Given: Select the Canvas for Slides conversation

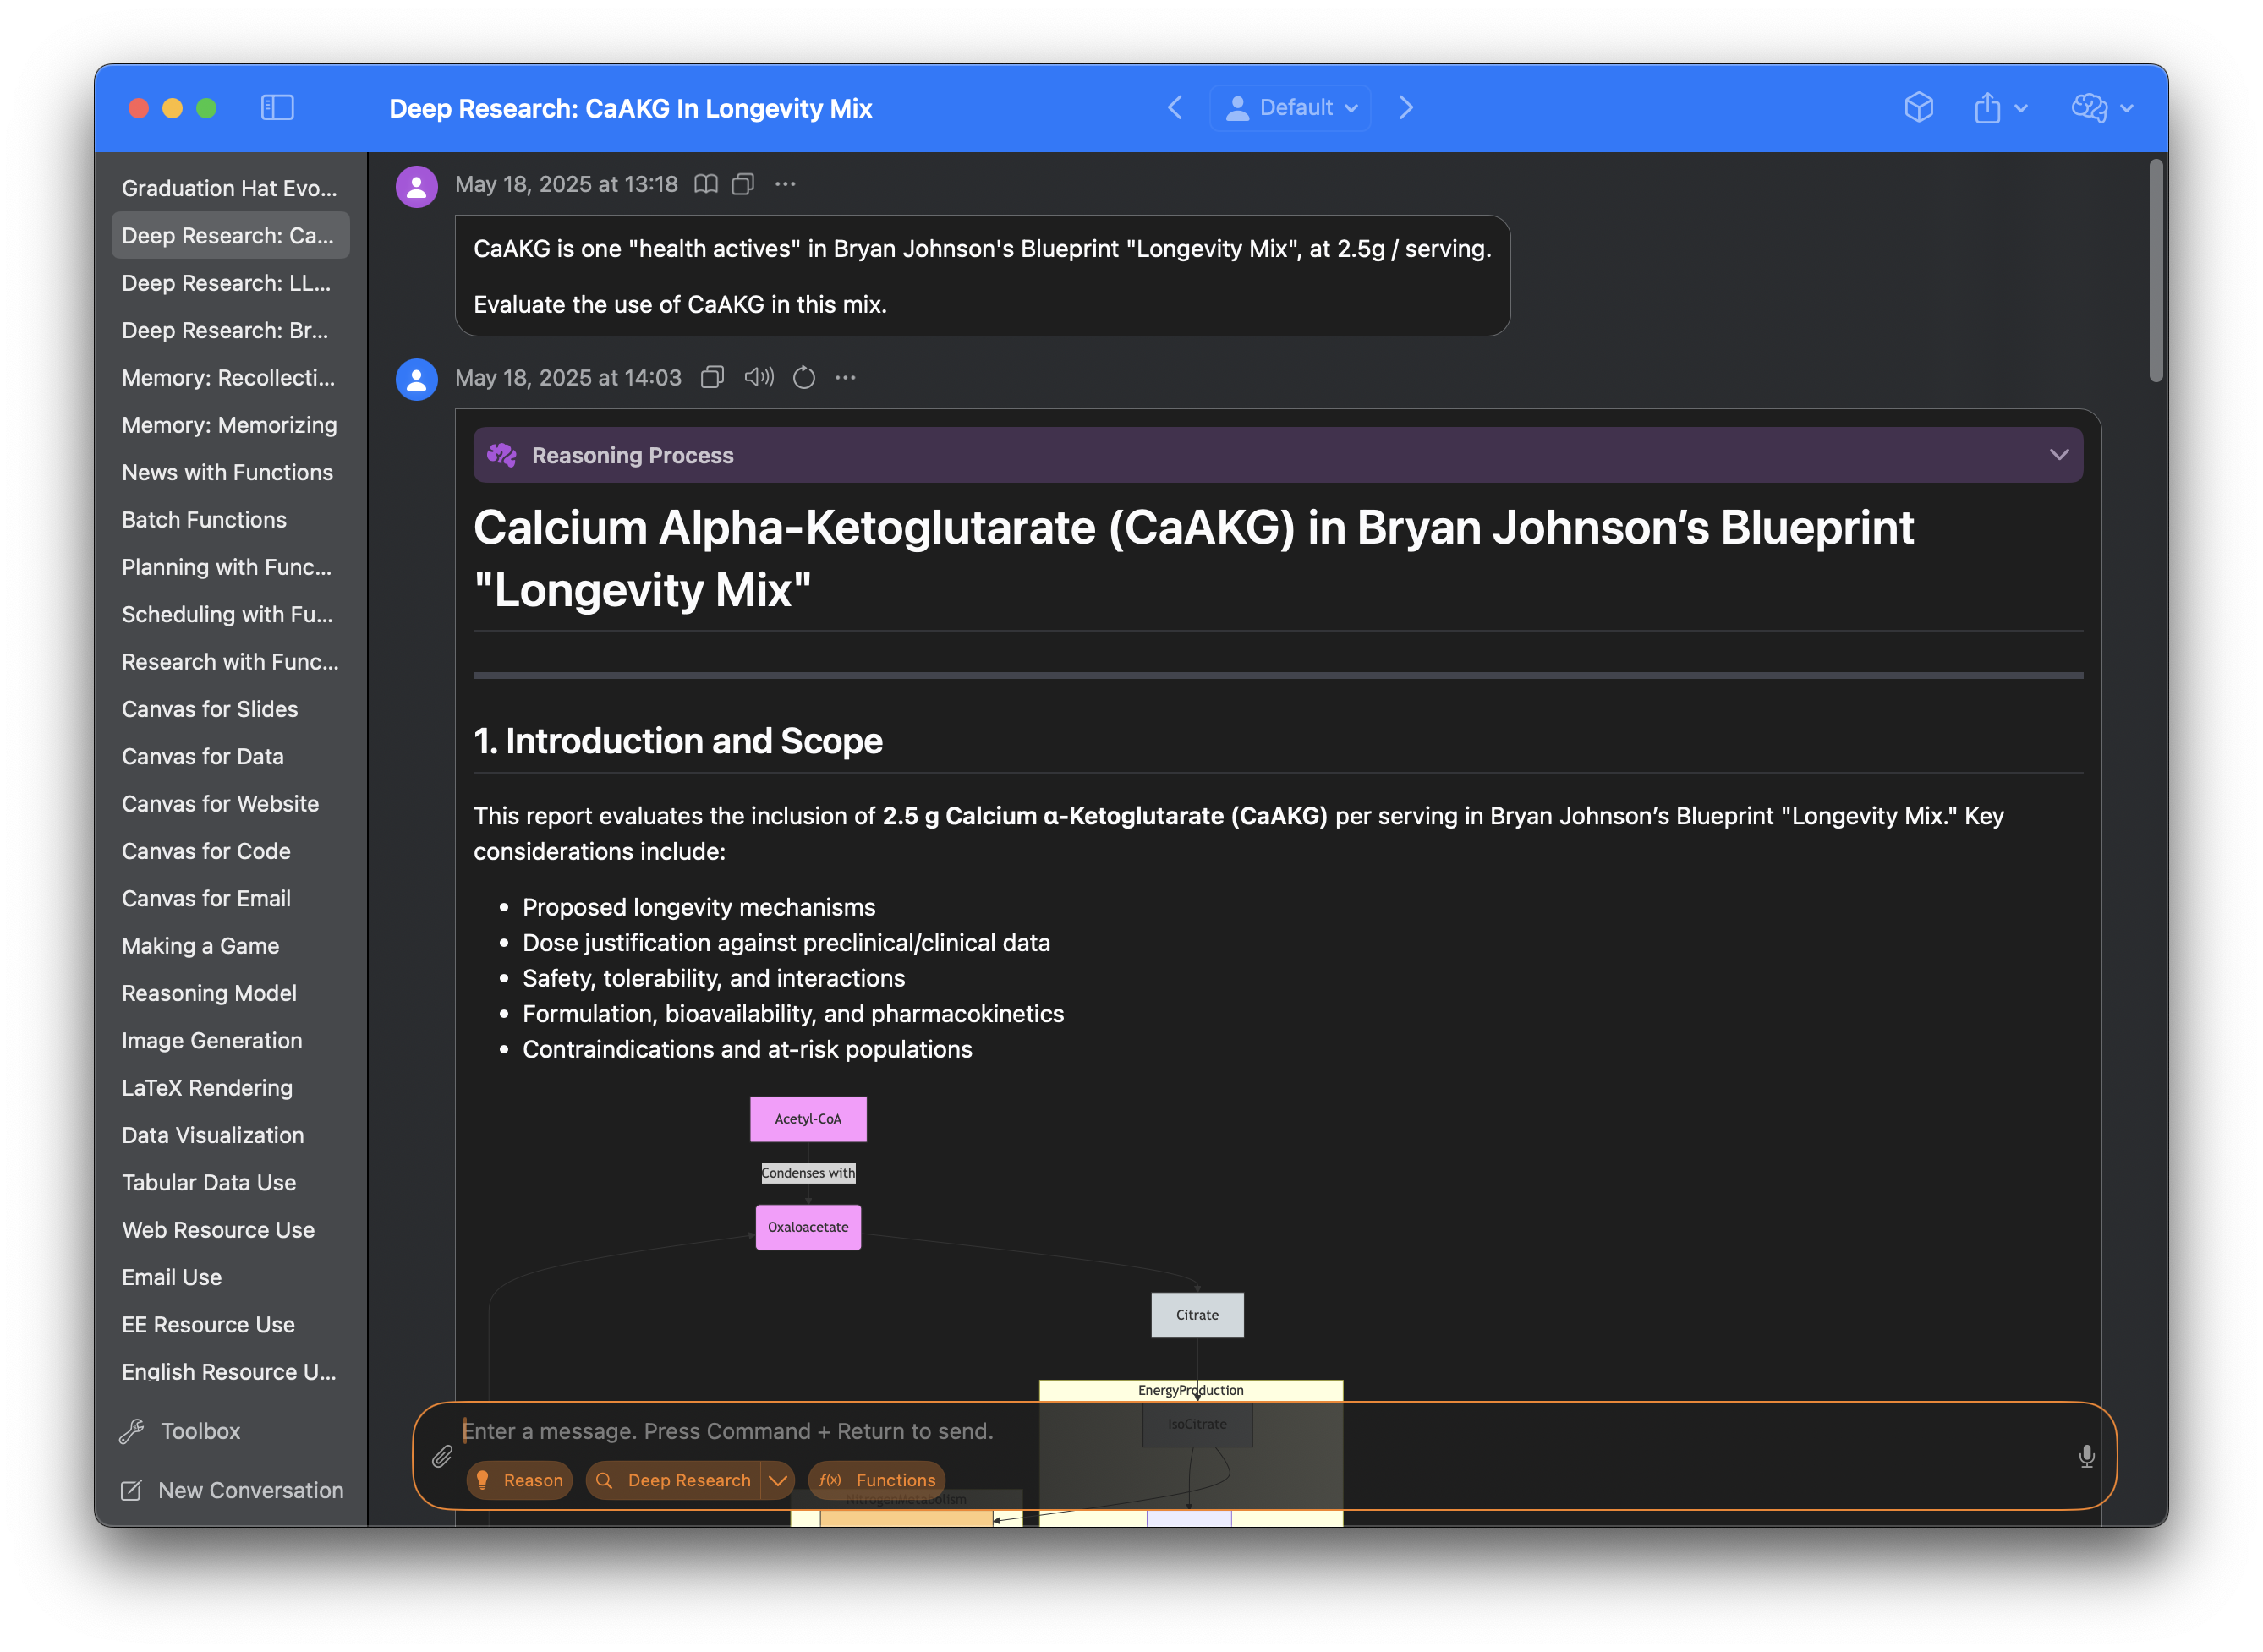Looking at the screenshot, I should click(210, 709).
